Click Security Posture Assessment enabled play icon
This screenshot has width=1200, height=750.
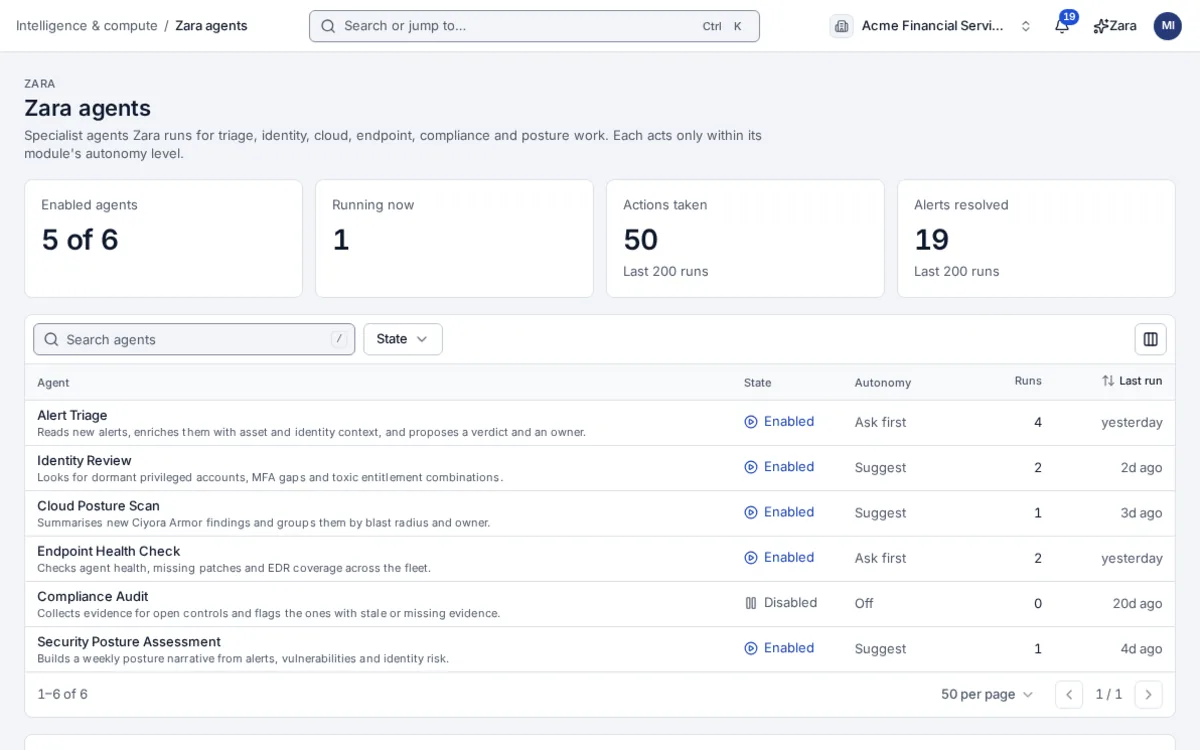click(x=751, y=648)
